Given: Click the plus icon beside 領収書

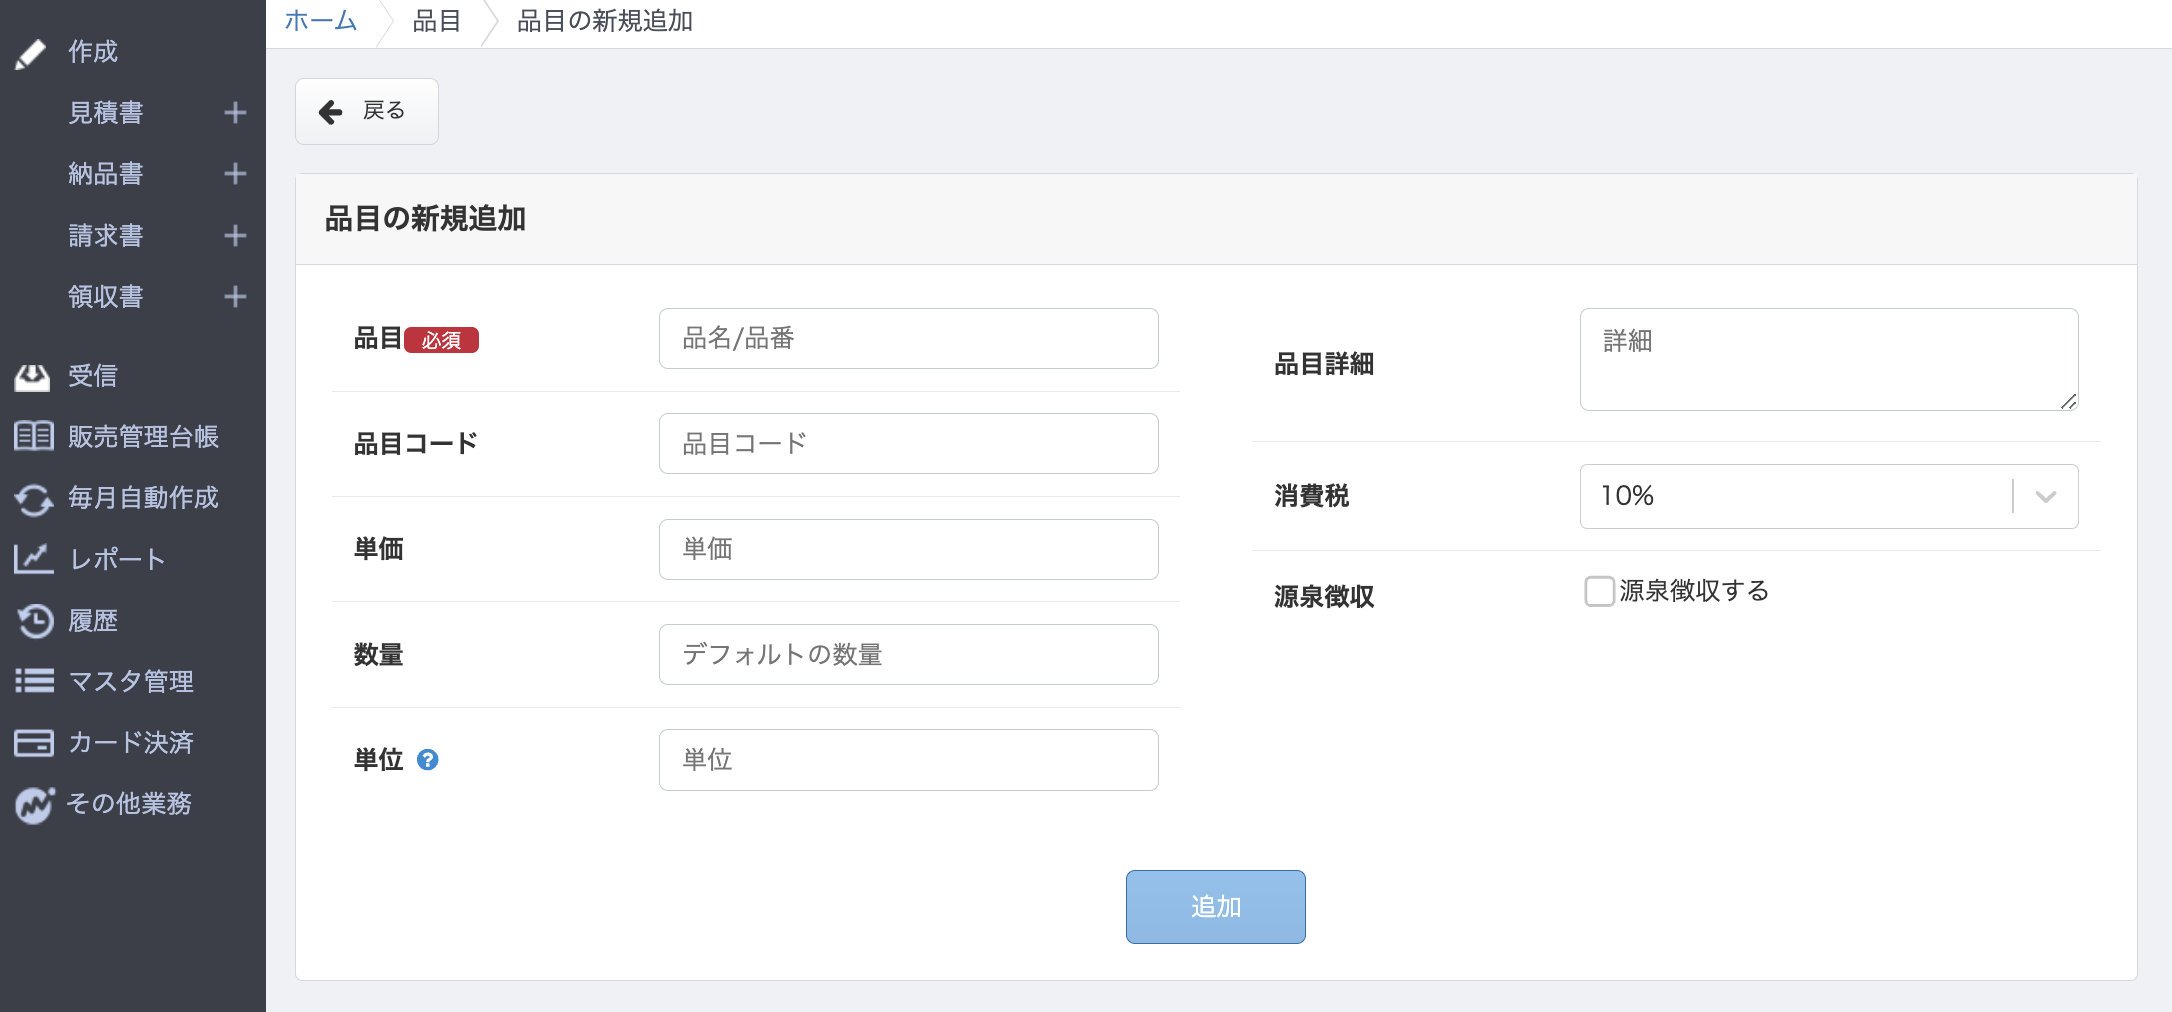Looking at the screenshot, I should tap(235, 297).
